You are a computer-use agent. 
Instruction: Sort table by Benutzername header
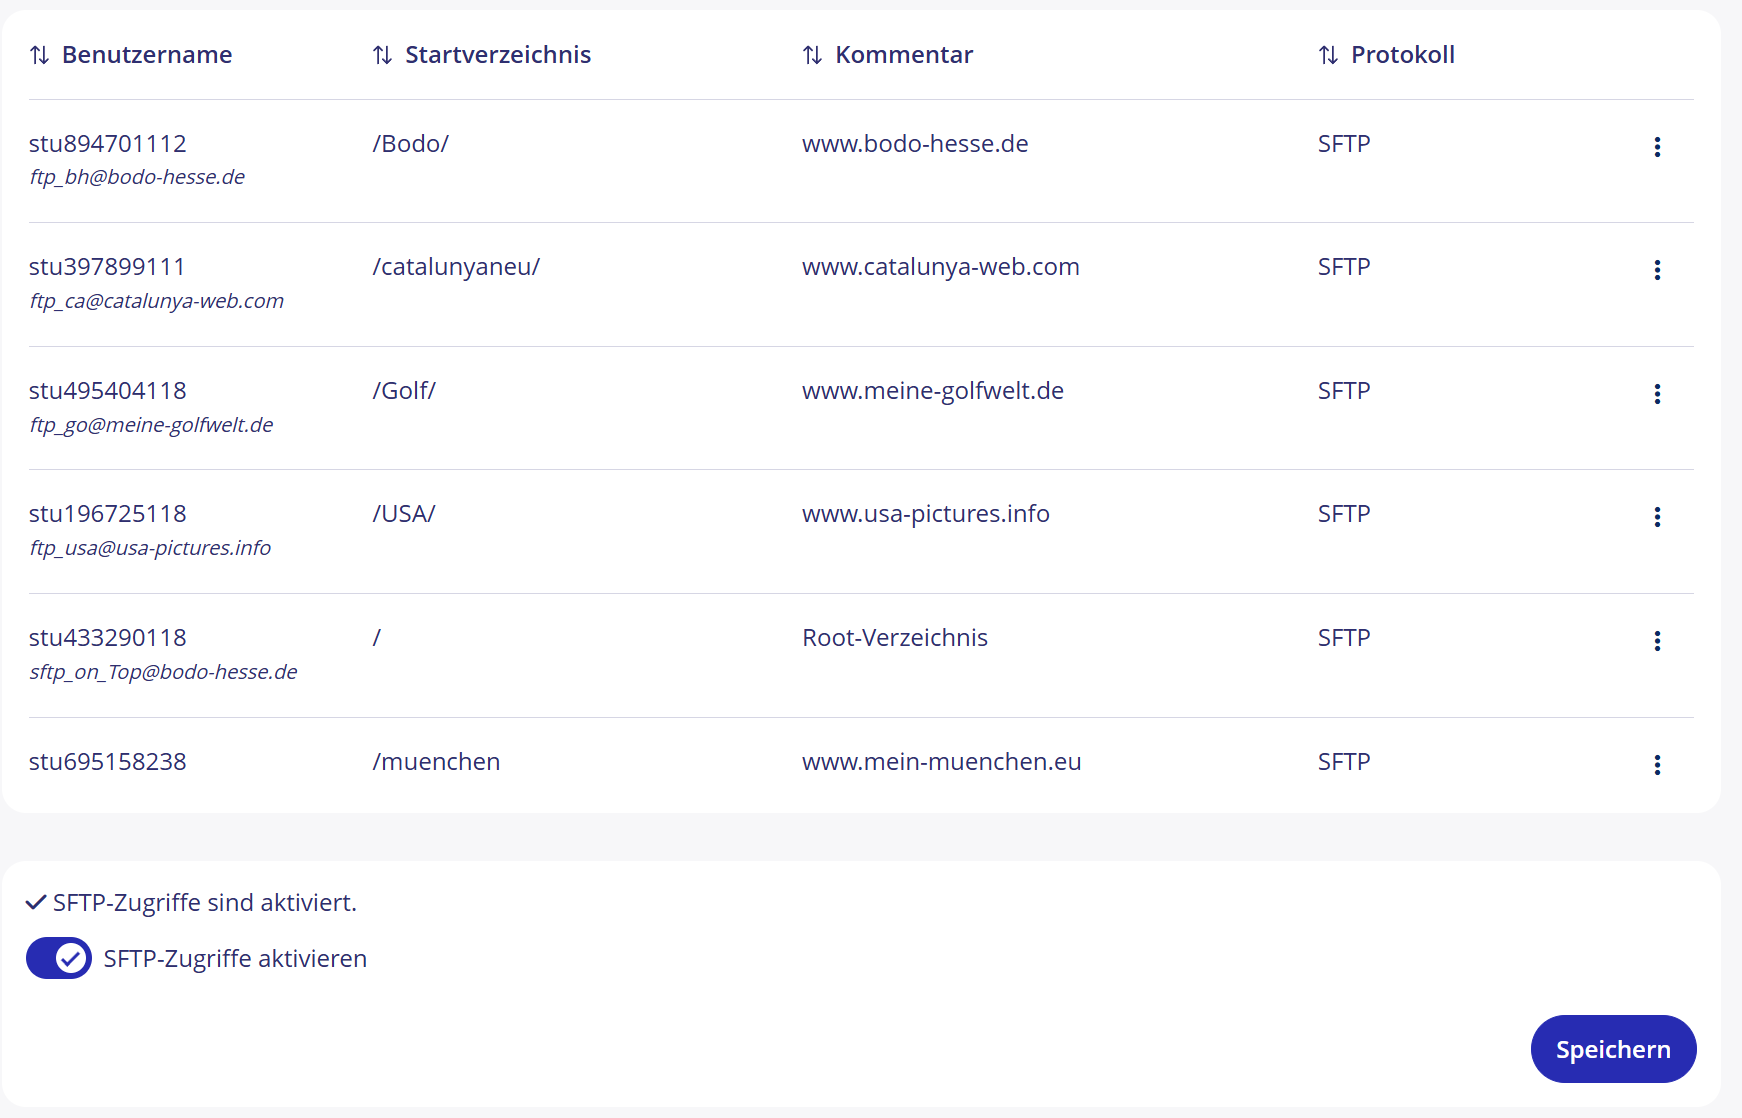click(x=147, y=55)
